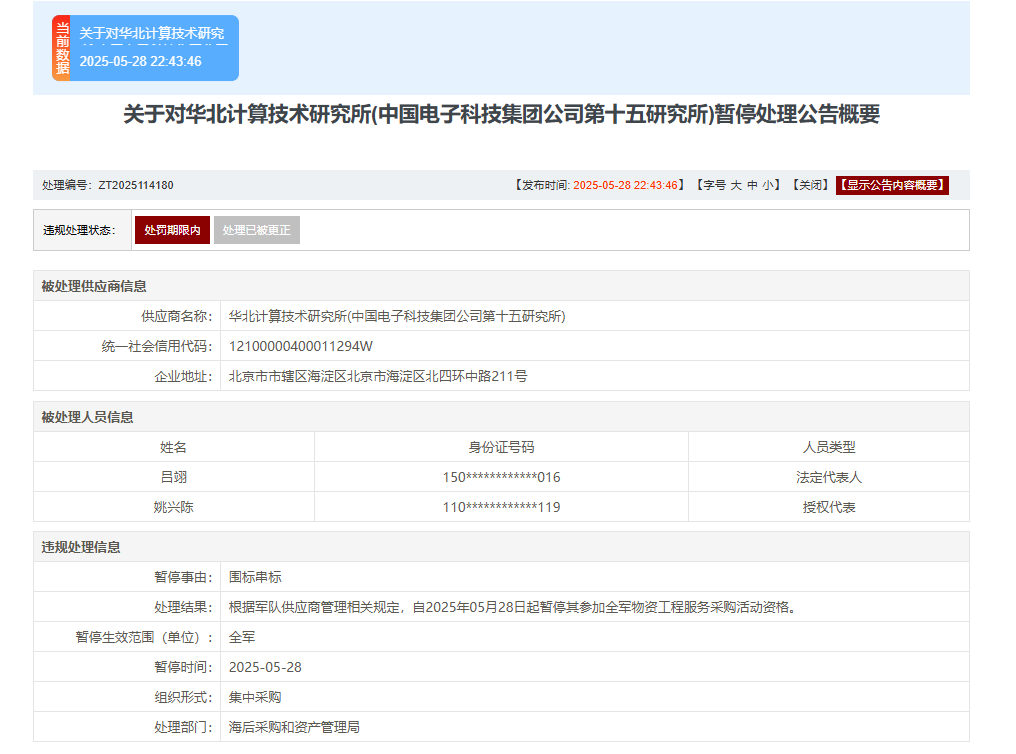Click the ID number 110************119
Image resolution: width=1016 pixels, height=754 pixels.
pos(502,507)
